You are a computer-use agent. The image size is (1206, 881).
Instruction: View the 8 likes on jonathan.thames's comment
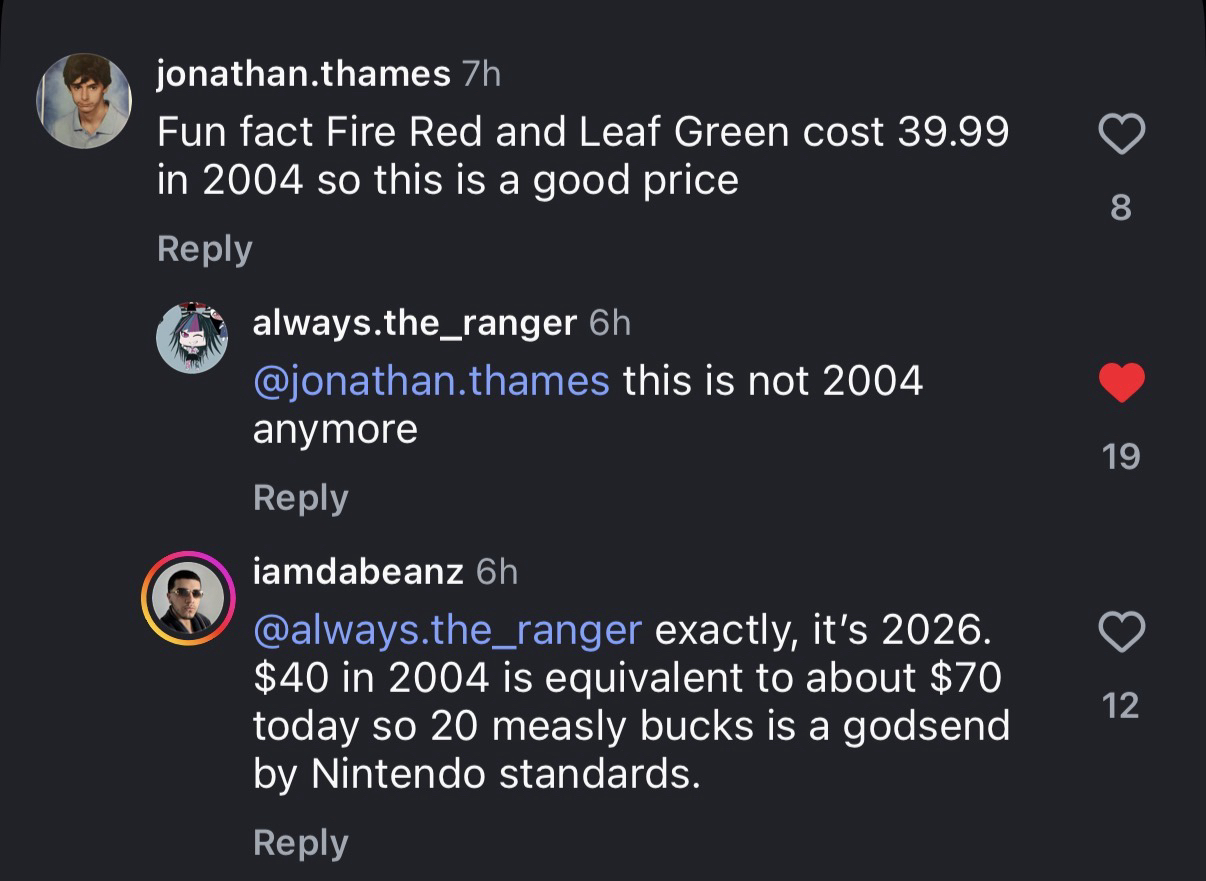click(x=1121, y=207)
